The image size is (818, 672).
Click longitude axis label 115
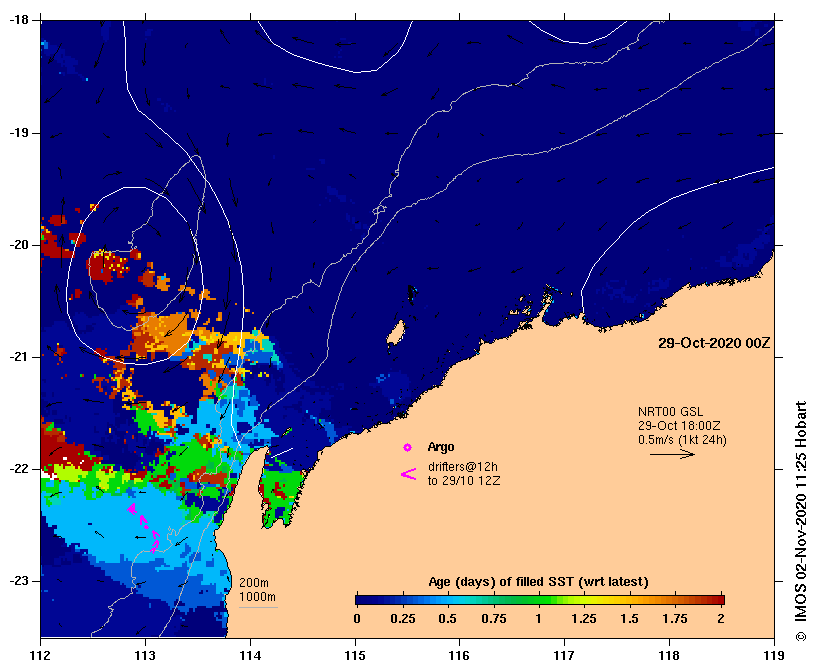click(x=355, y=655)
